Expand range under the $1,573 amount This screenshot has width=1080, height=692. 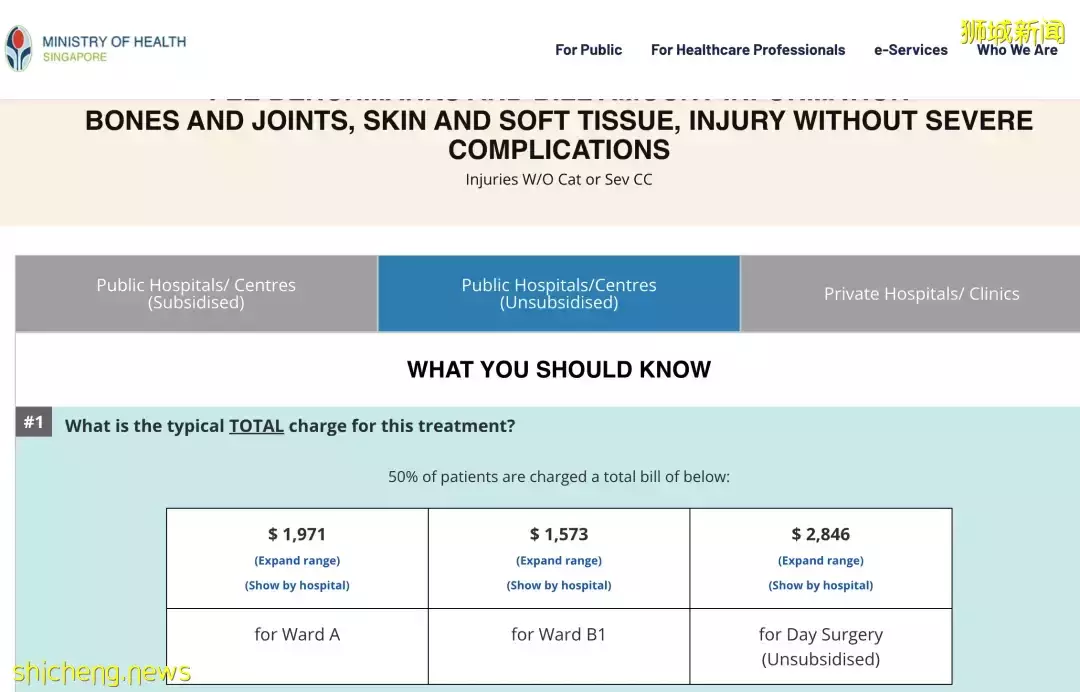pyautogui.click(x=558, y=561)
